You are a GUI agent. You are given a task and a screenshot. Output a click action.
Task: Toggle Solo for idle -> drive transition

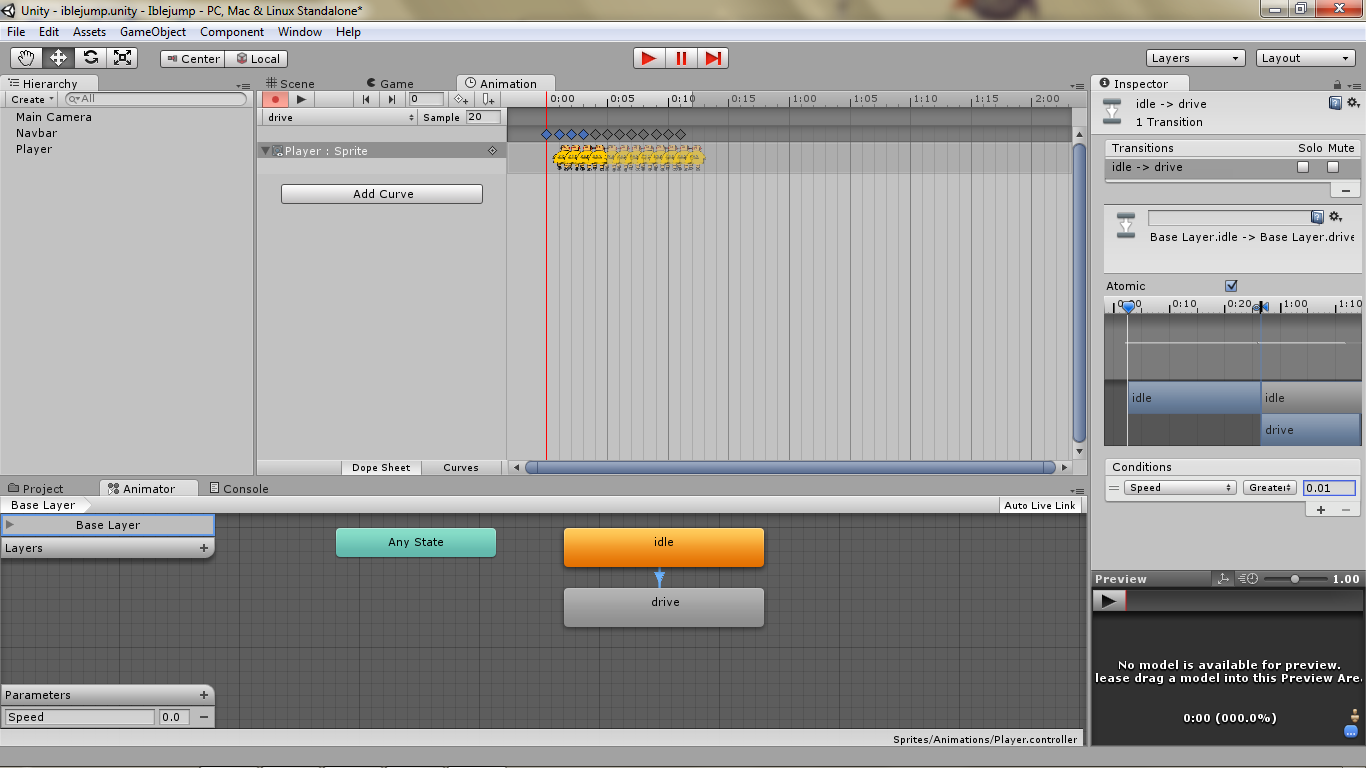[1303, 167]
